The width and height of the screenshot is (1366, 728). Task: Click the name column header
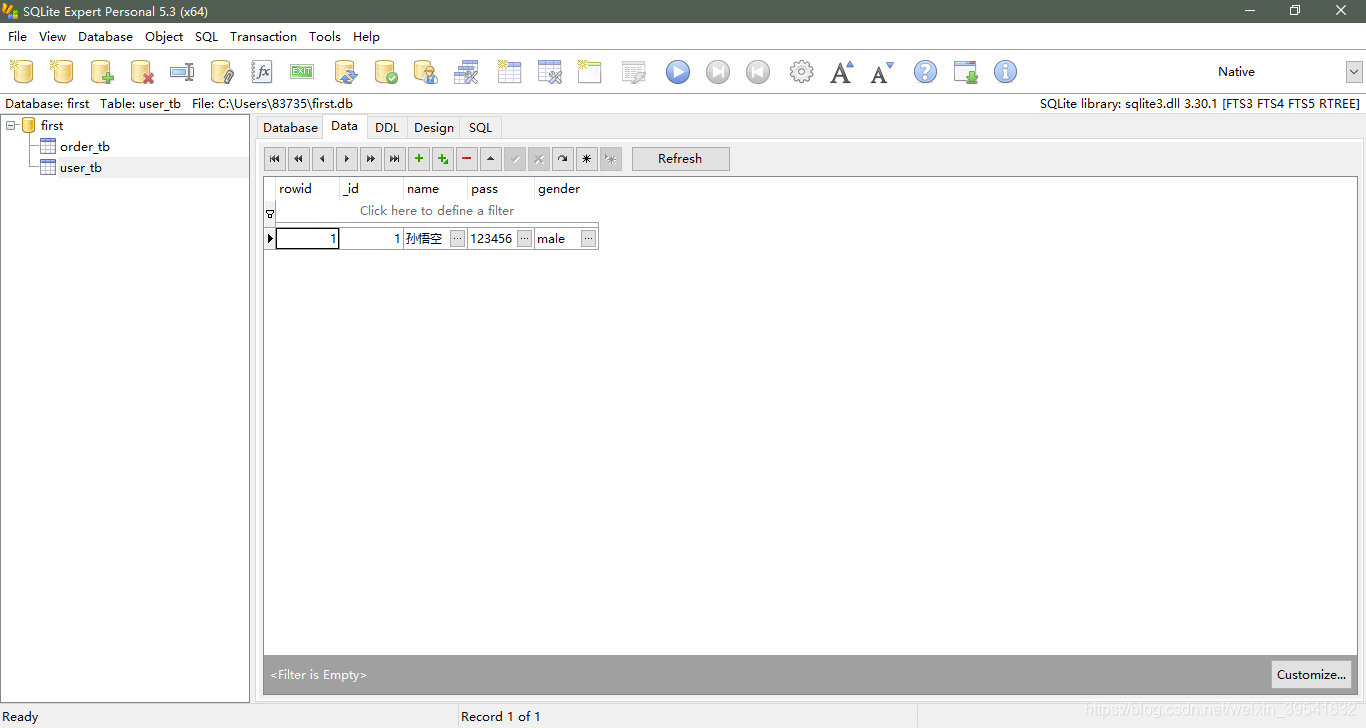coord(435,189)
